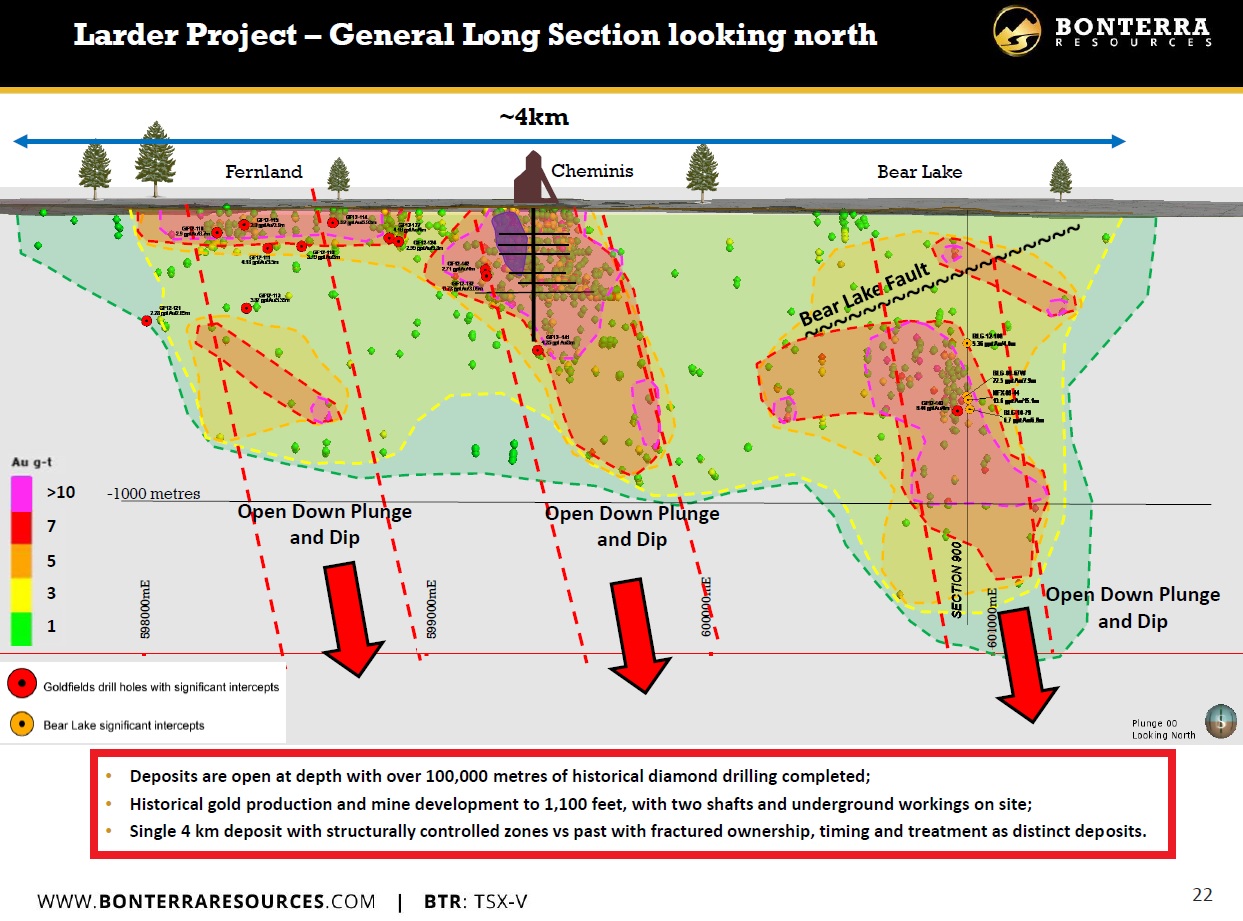
Task: Click the magenta >10 g/t legend swatch
Action: pos(23,492)
